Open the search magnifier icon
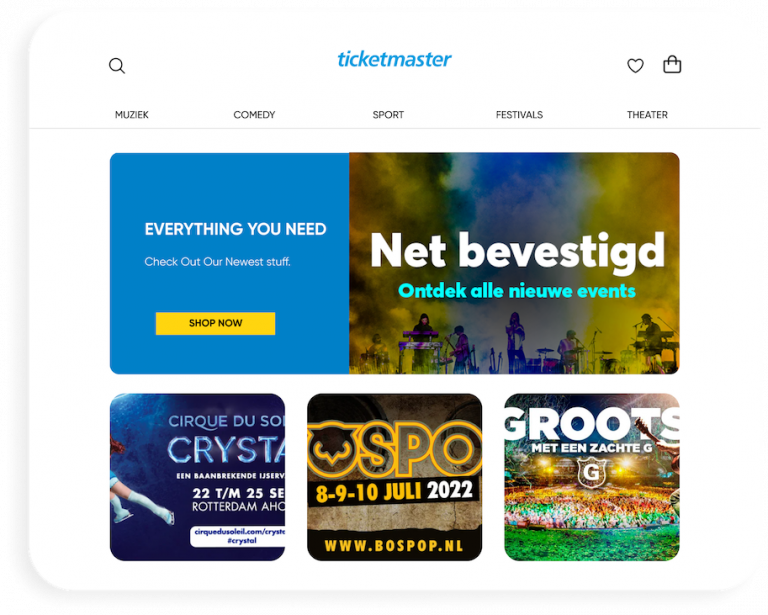 [117, 66]
